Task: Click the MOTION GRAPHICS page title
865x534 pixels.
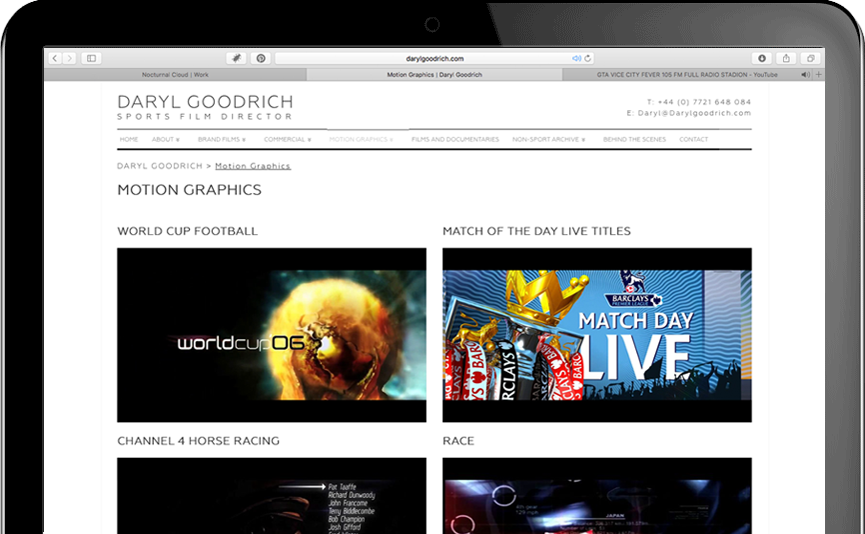Action: point(189,190)
